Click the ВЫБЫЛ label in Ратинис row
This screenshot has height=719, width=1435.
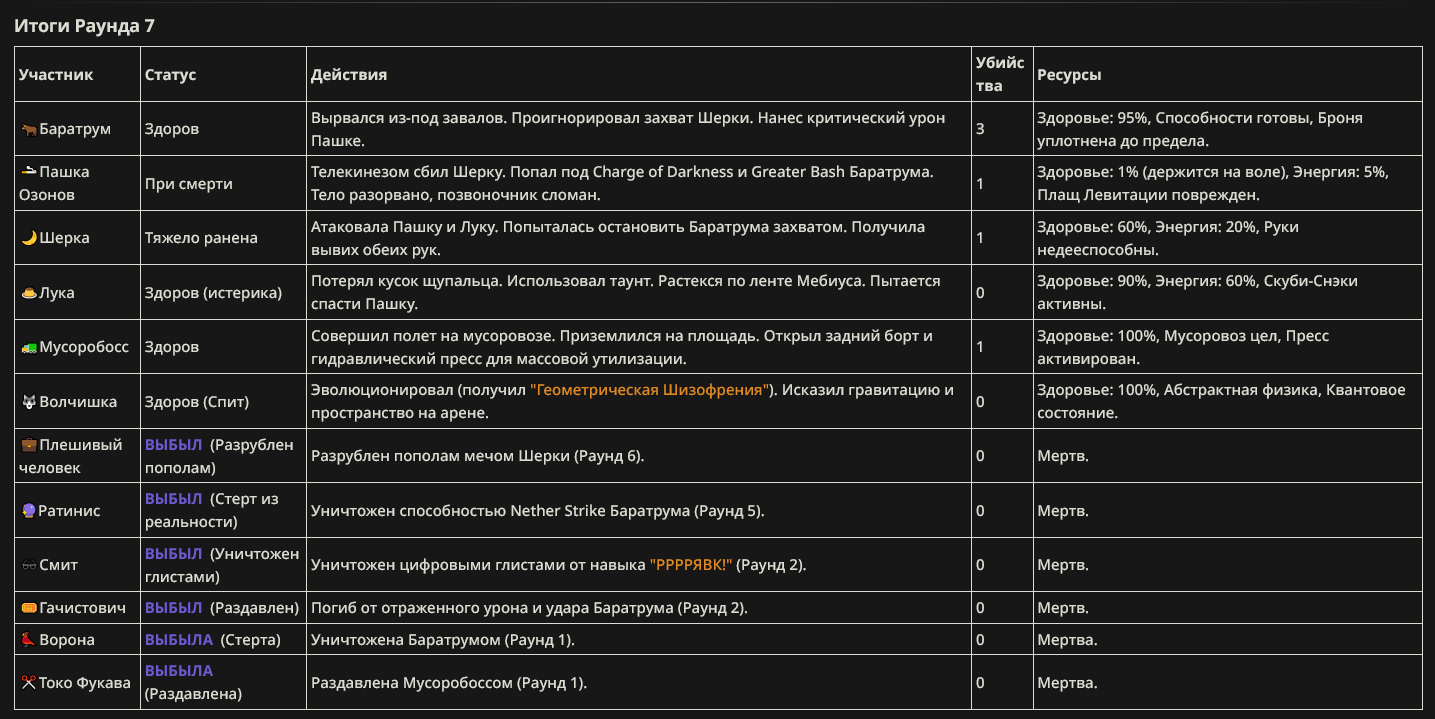(174, 499)
